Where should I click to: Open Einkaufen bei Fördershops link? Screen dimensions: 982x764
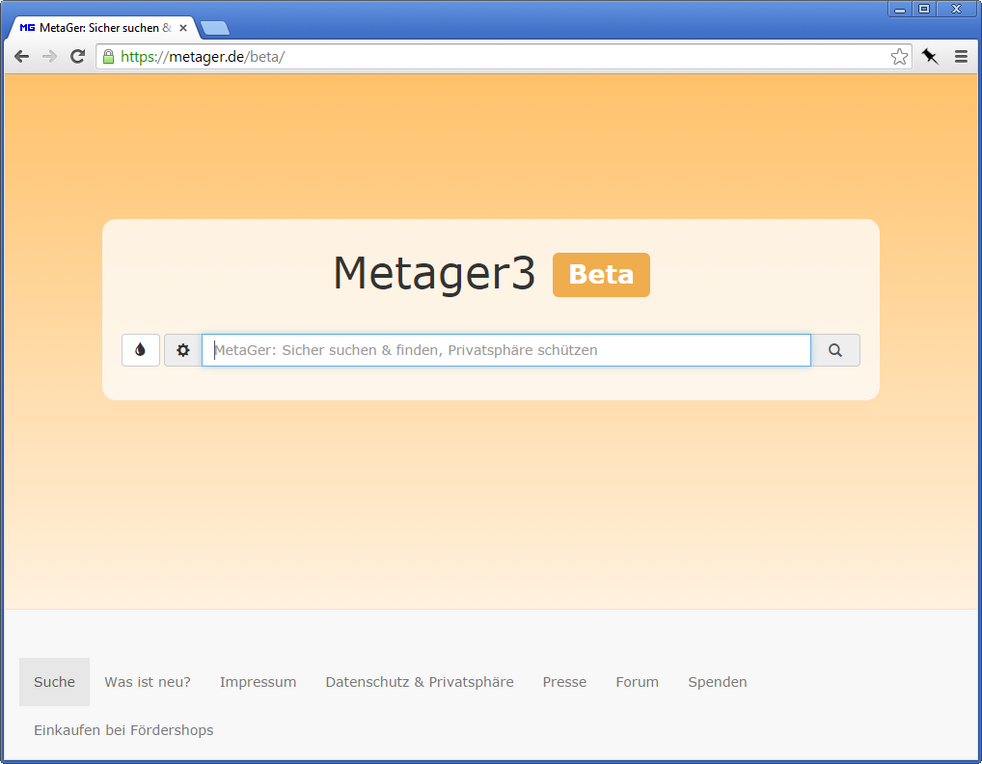coord(123,730)
